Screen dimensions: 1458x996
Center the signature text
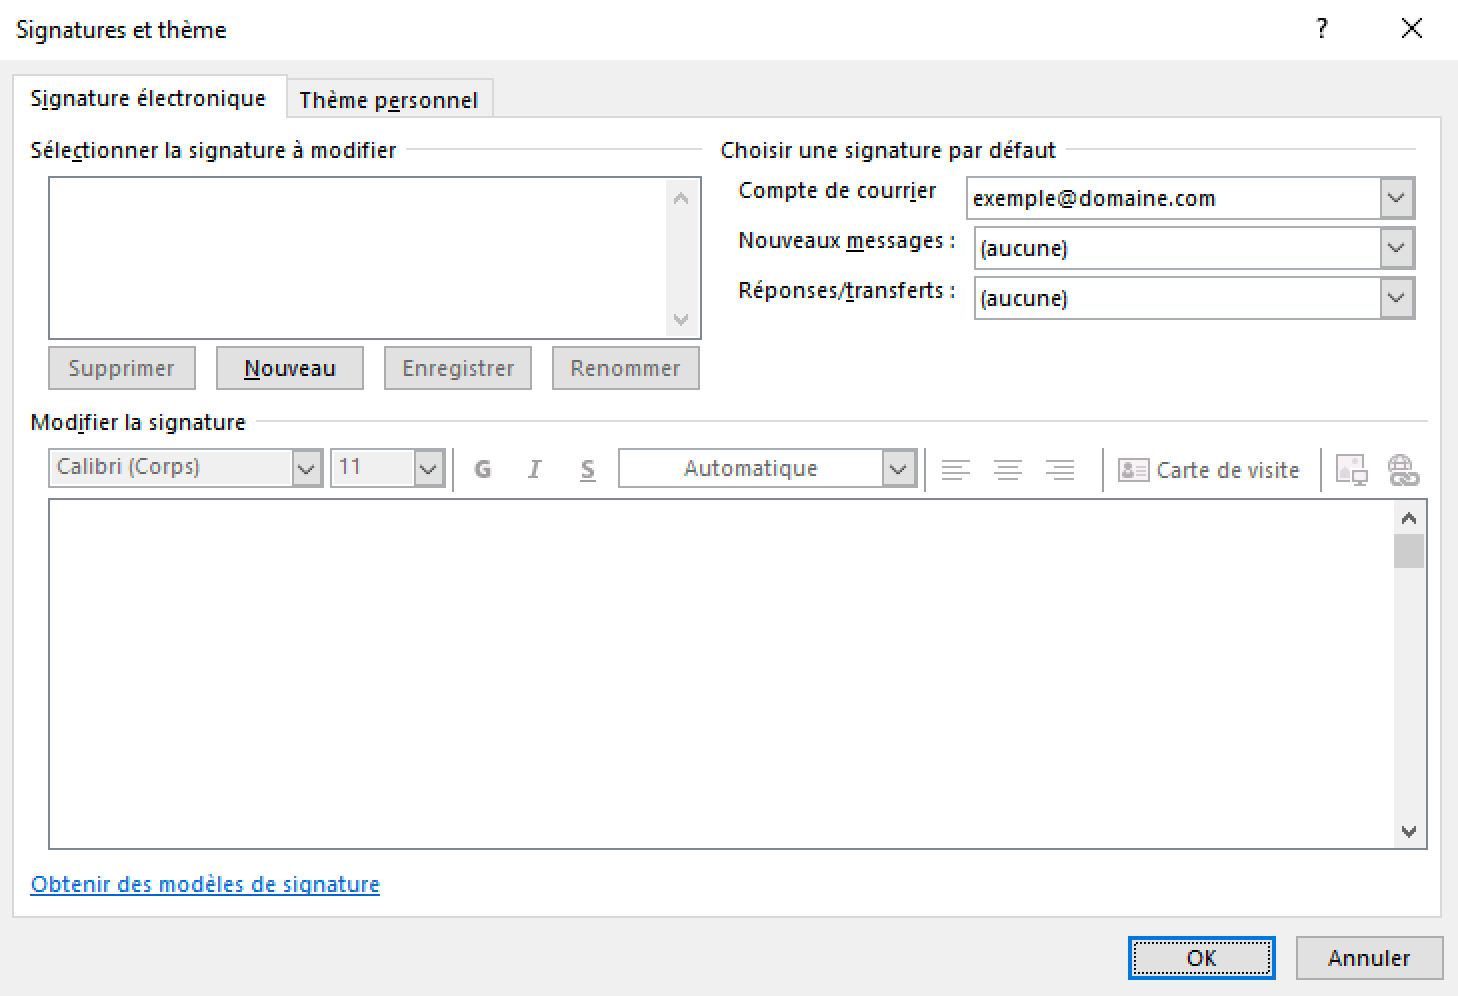1008,468
